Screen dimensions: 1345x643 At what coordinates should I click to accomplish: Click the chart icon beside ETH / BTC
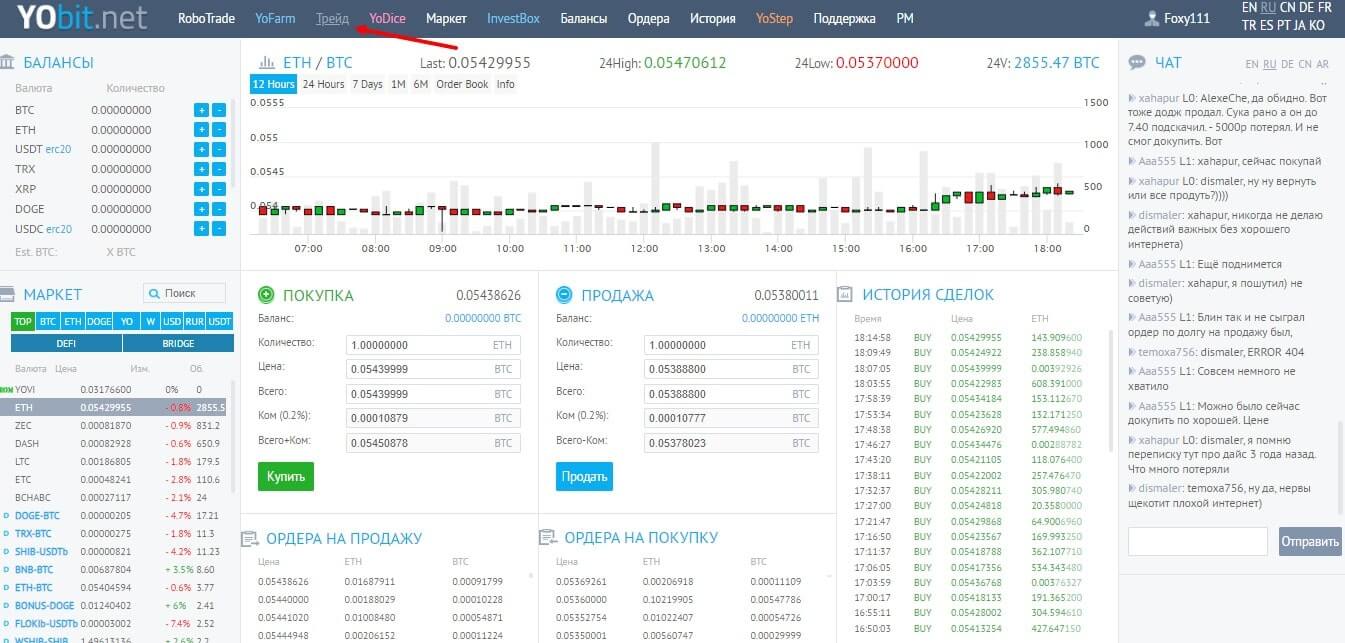click(x=266, y=62)
